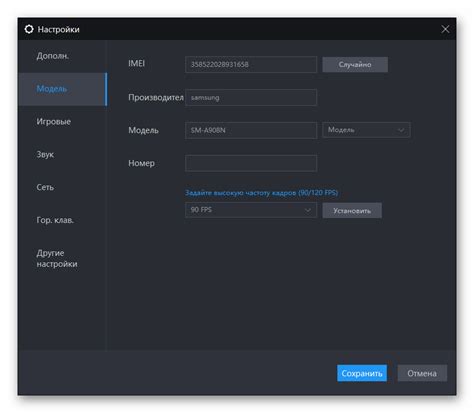474x413 pixels.
Task: Click the Модель field showing SM-A908N
Action: pyautogui.click(x=251, y=130)
